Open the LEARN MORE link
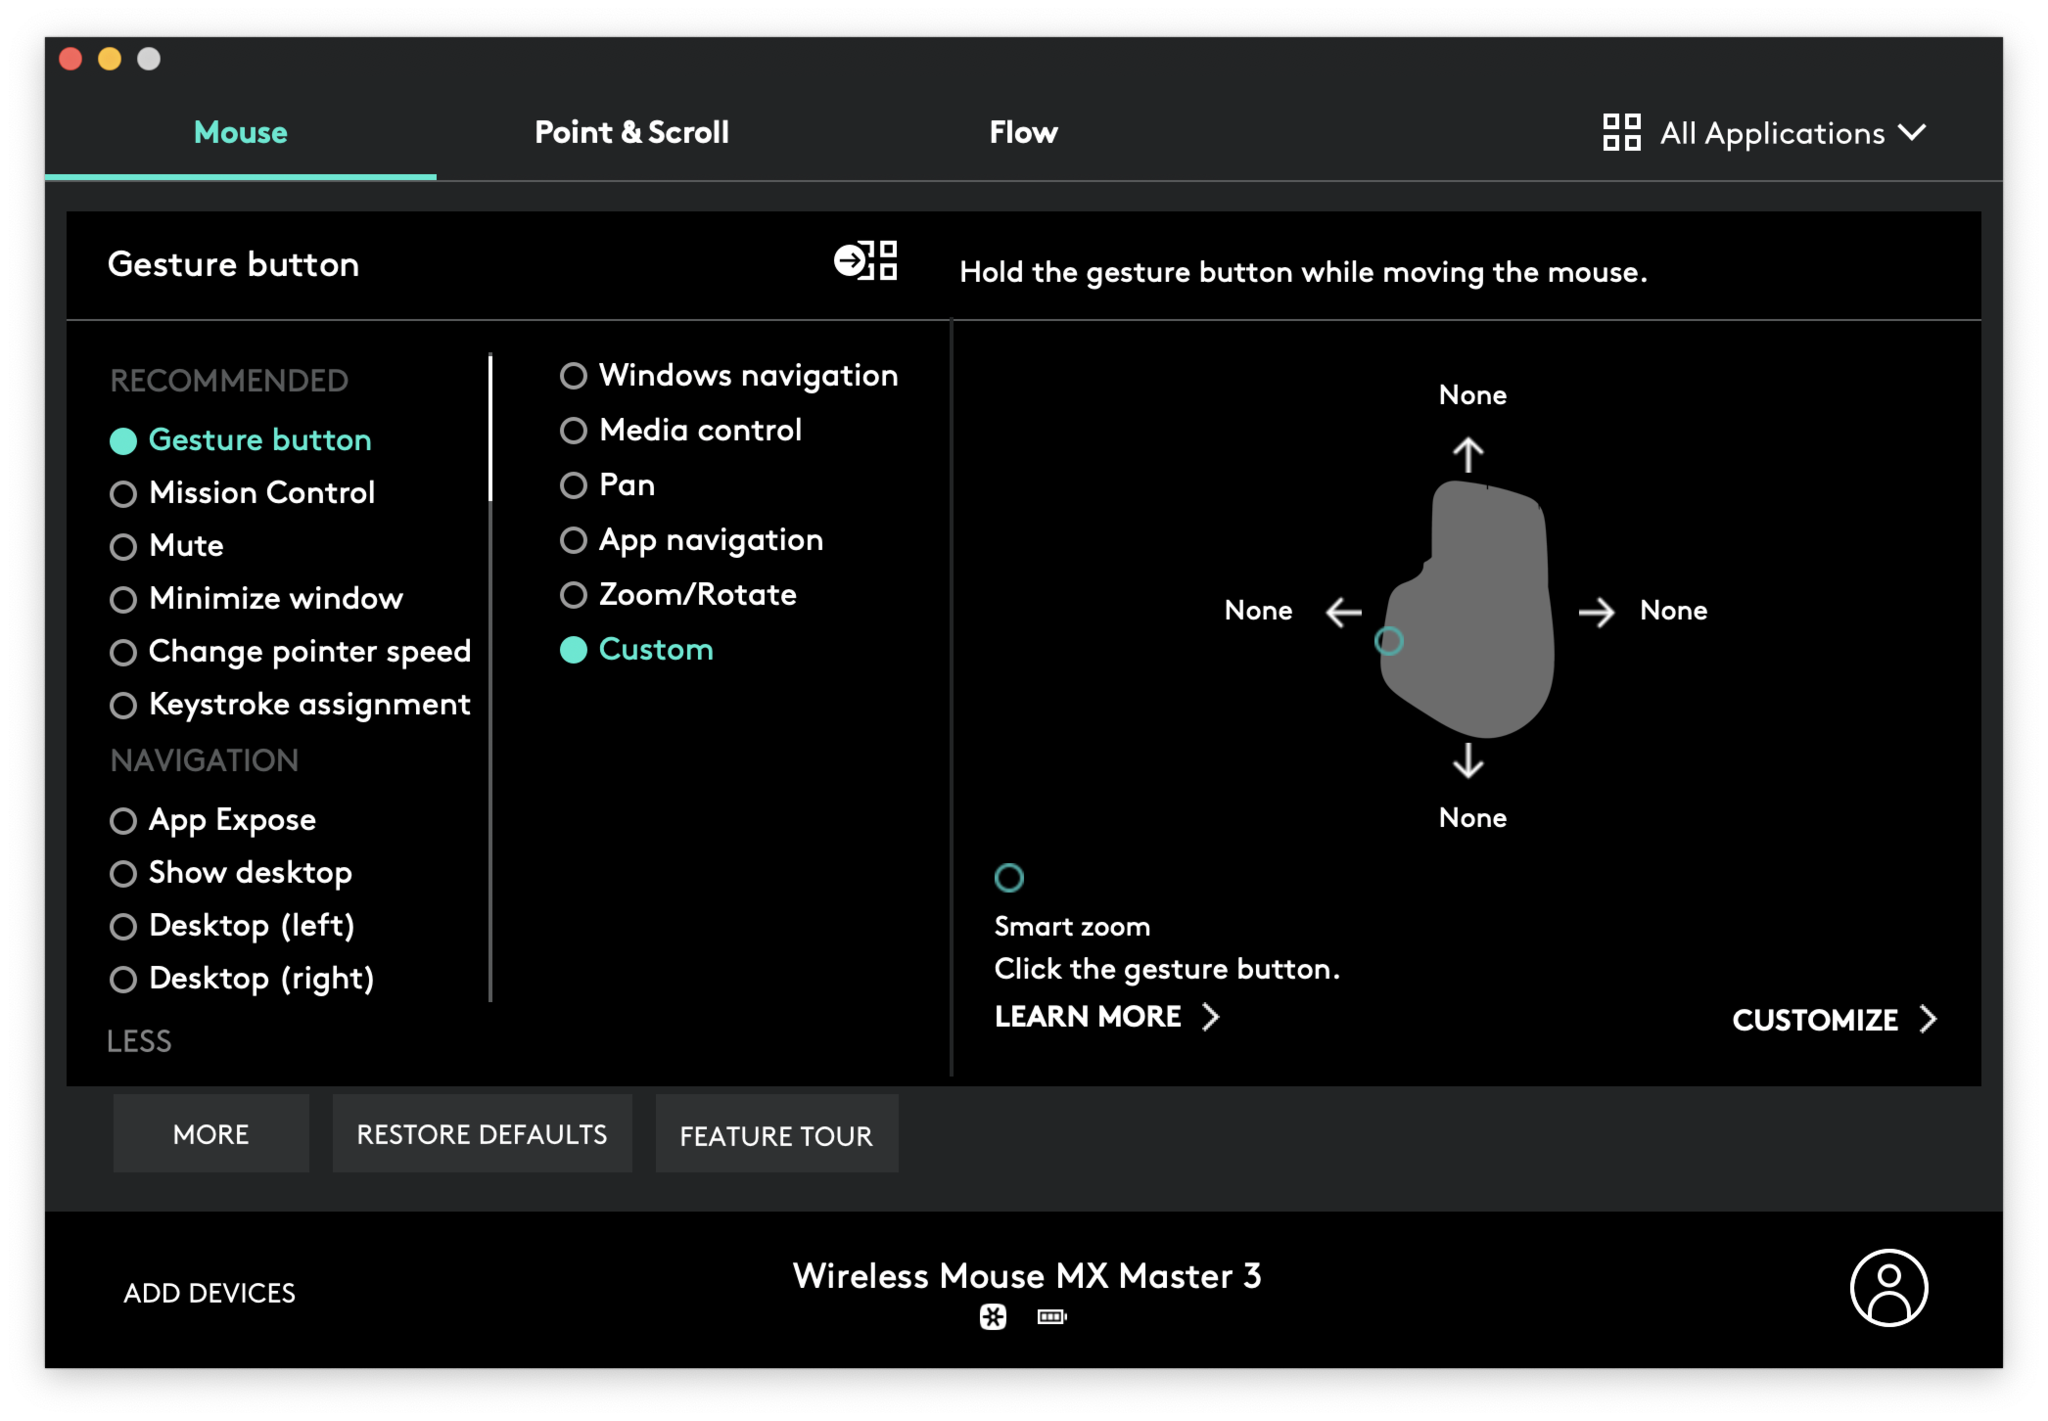 [1108, 1017]
